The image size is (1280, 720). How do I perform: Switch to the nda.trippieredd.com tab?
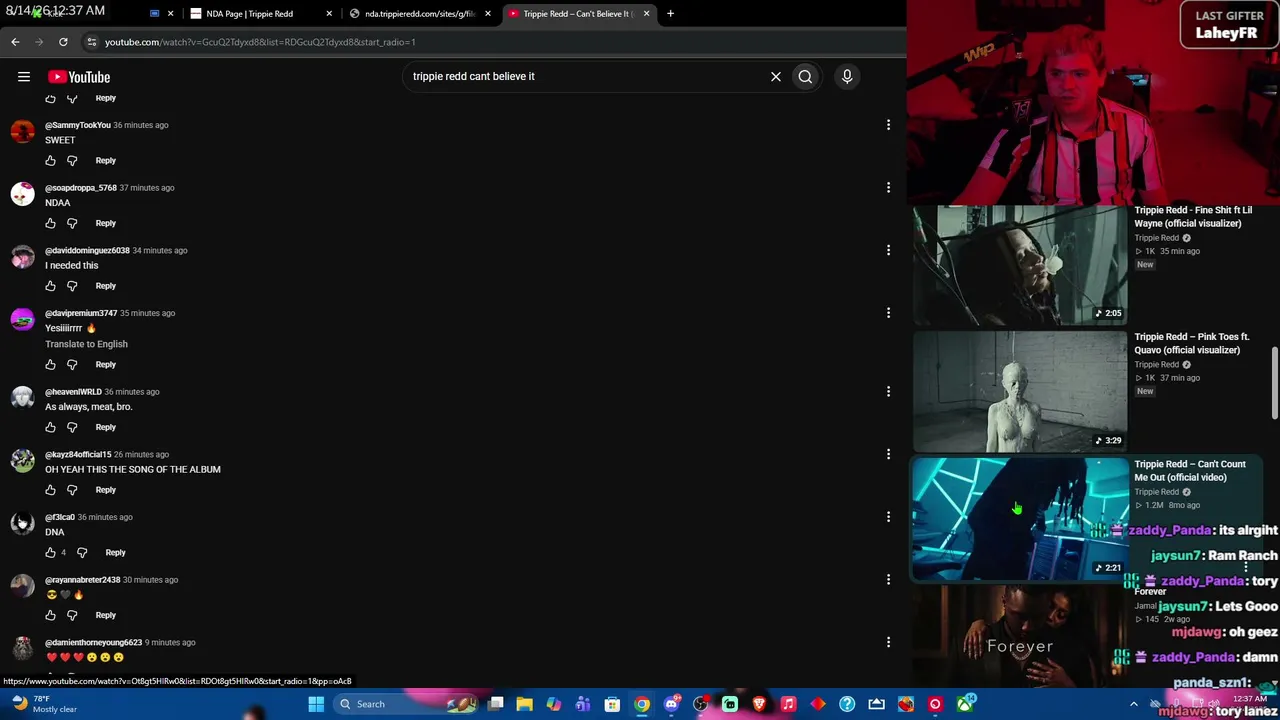click(419, 14)
